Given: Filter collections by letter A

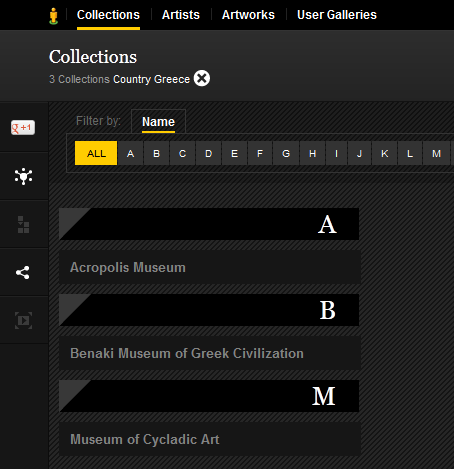Looking at the screenshot, I should tap(131, 153).
